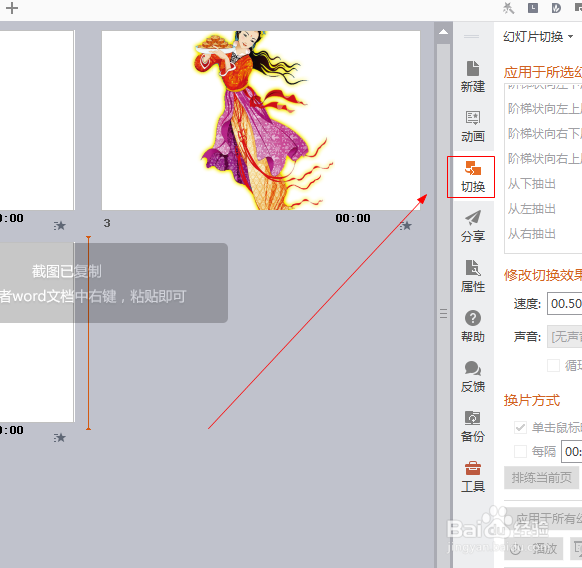Screen dimensions: 582x568
Task: Open the 工具 toolbox icon
Action: click(473, 477)
